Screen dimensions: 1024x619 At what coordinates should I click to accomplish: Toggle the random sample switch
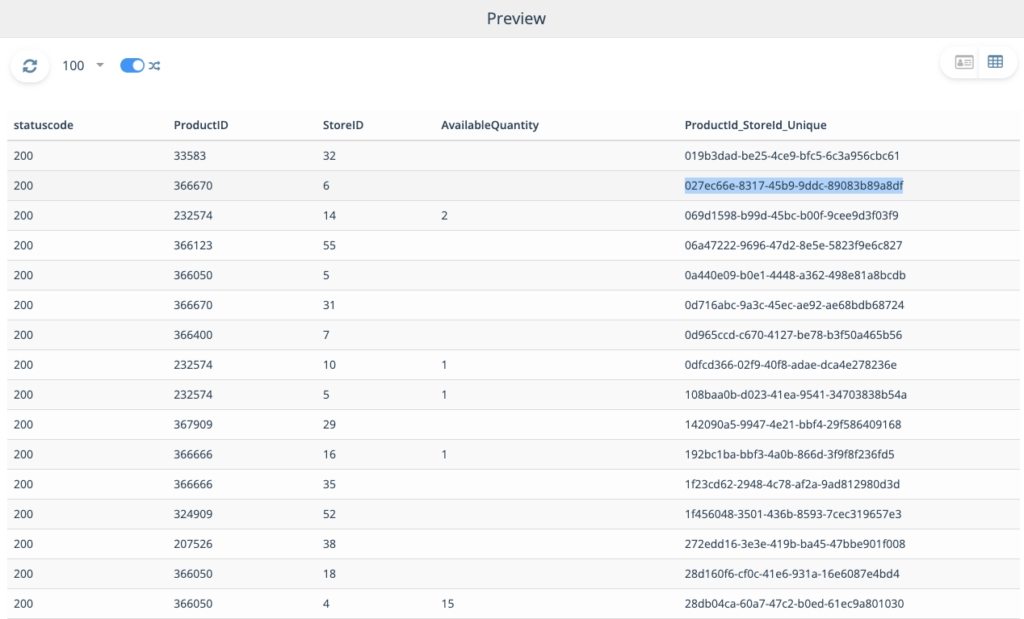pyautogui.click(x=132, y=65)
